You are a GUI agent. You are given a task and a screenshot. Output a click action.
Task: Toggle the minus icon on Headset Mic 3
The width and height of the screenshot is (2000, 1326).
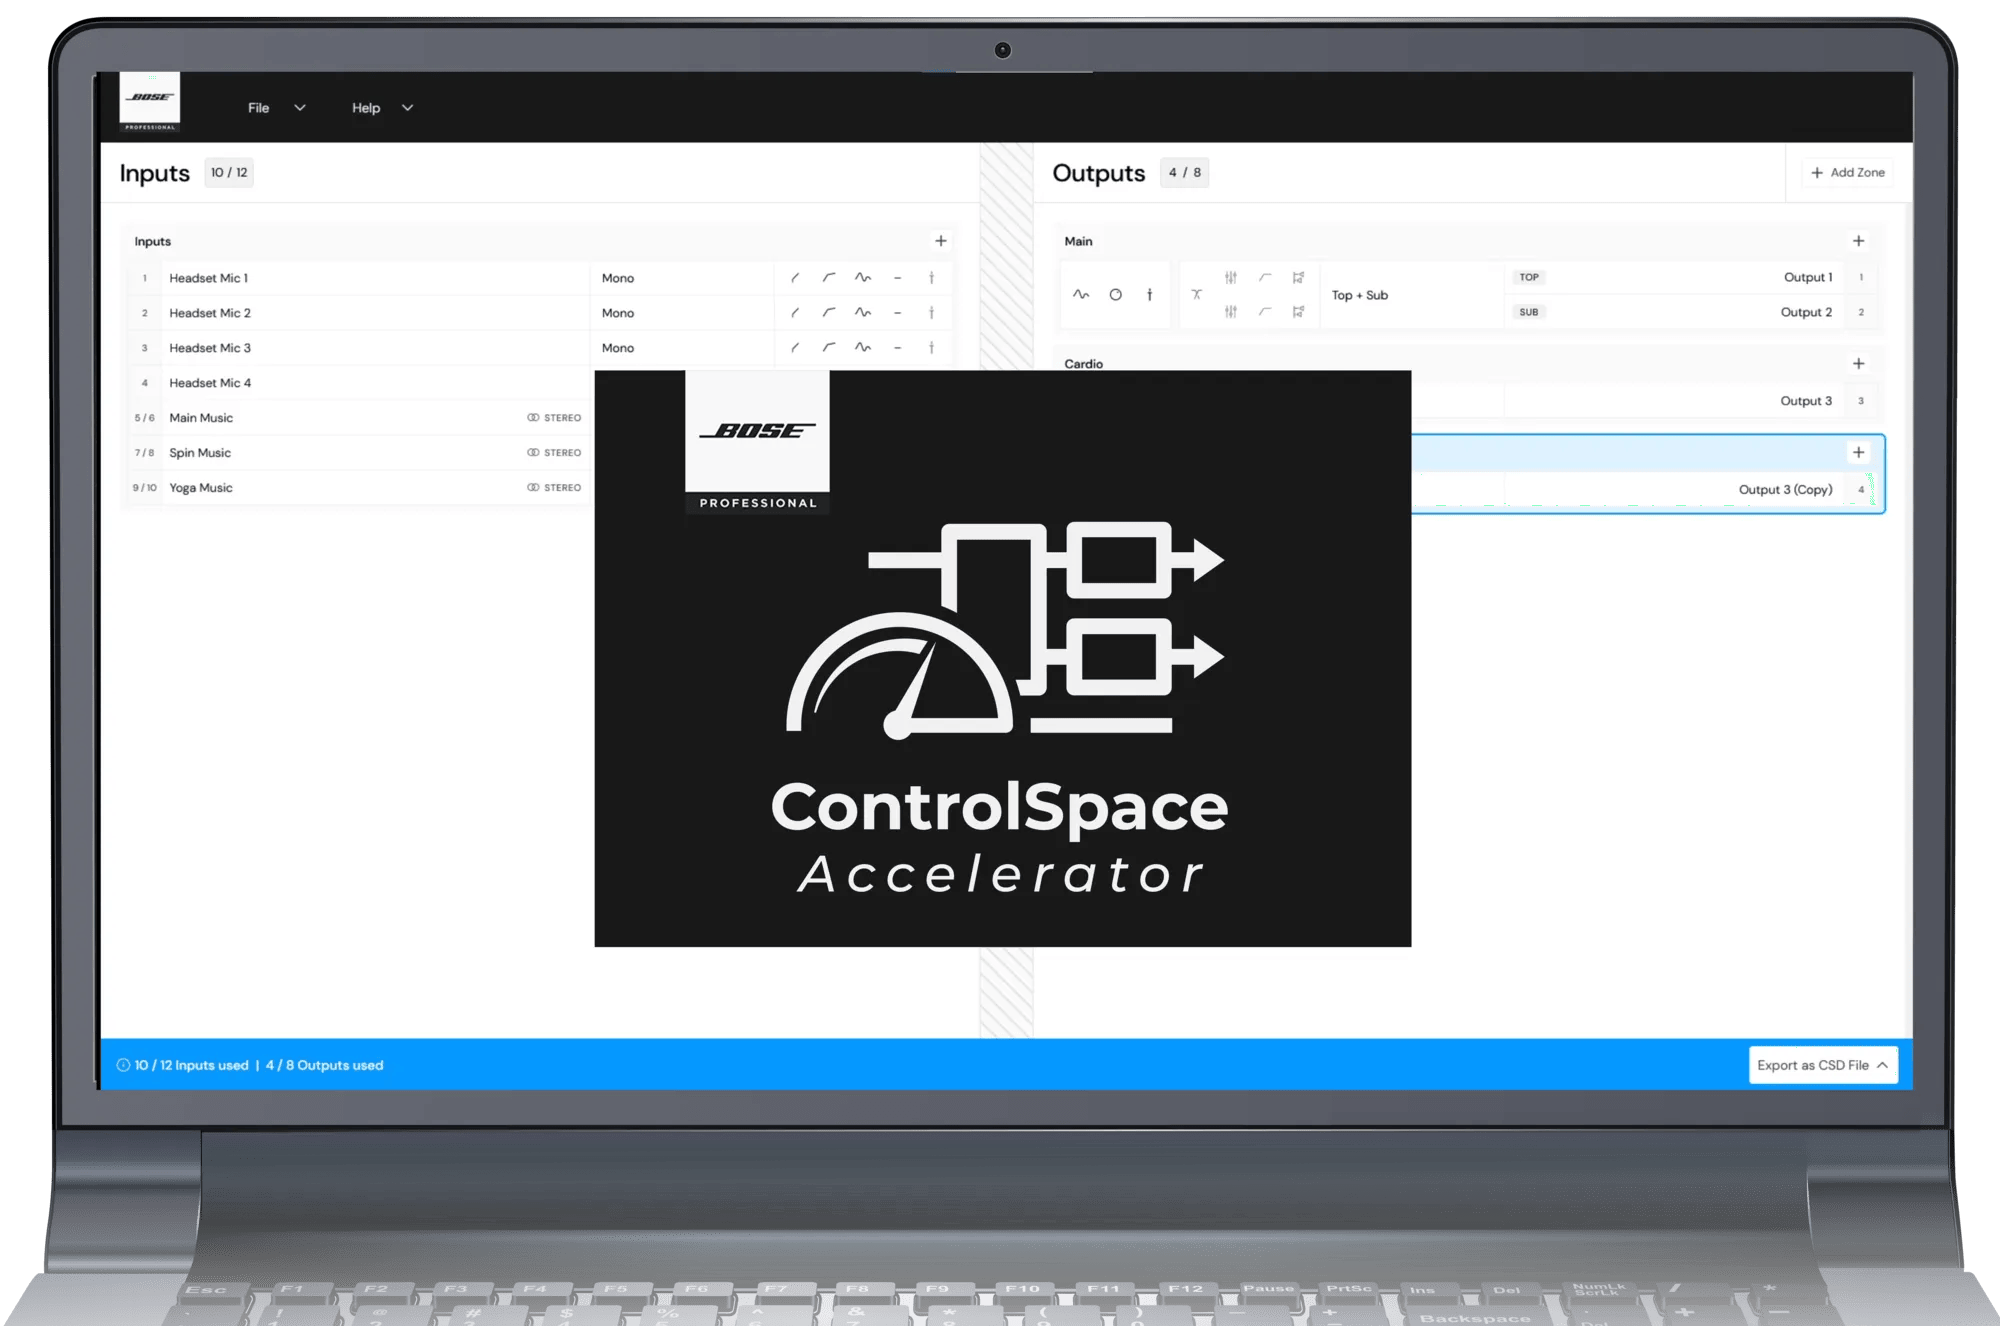[x=897, y=348]
